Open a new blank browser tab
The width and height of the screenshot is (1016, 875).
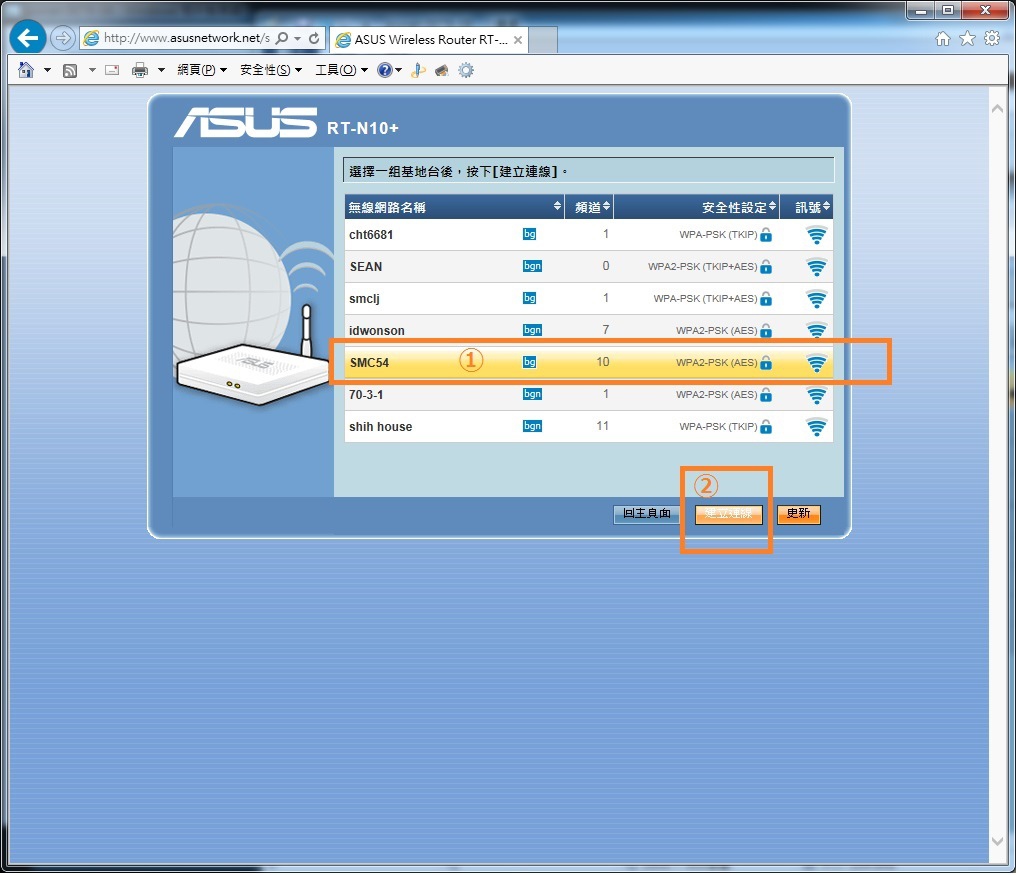point(543,40)
